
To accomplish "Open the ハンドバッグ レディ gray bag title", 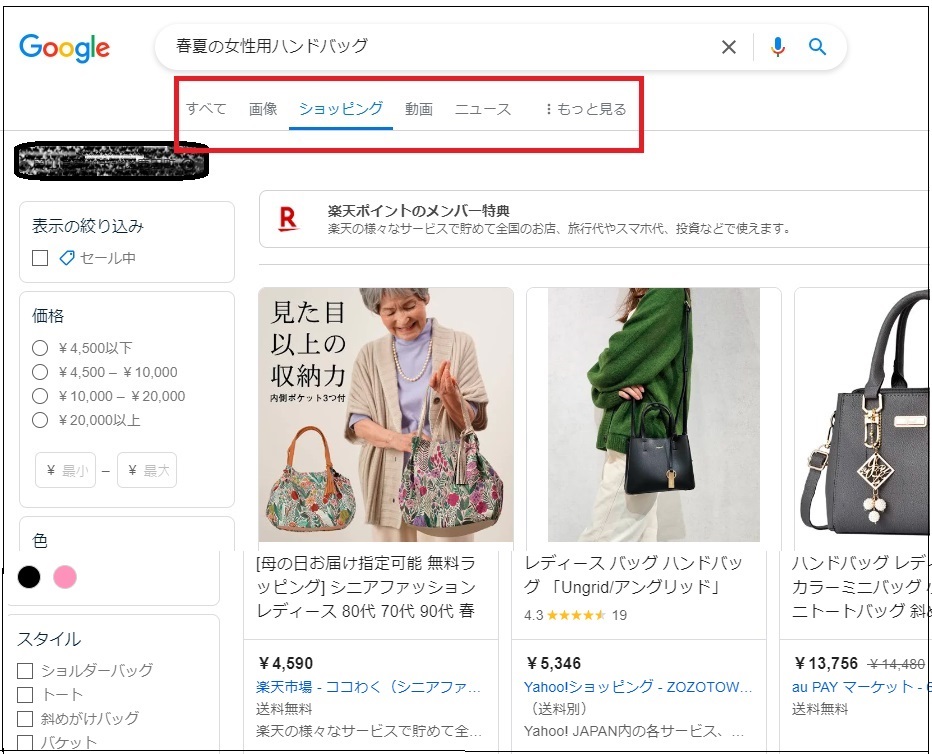I will 861,587.
